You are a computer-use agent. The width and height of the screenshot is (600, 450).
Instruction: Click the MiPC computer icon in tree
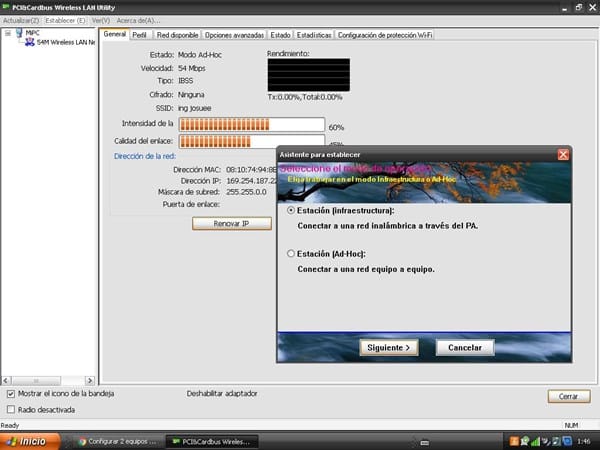[x=18, y=33]
